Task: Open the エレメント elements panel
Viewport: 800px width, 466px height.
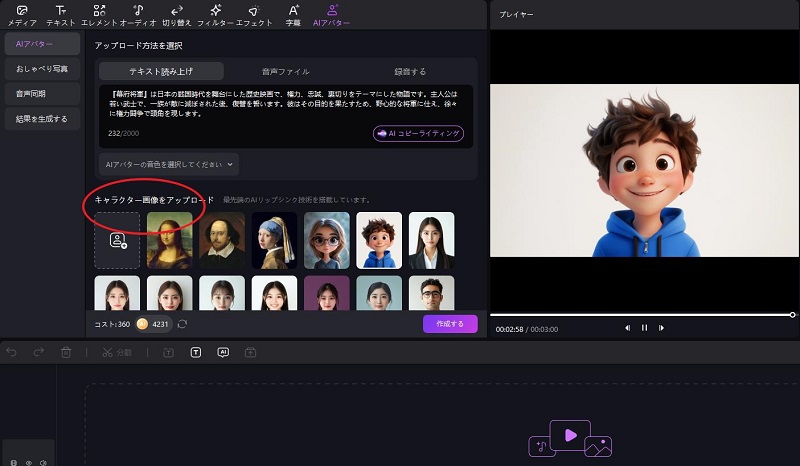Action: tap(99, 16)
